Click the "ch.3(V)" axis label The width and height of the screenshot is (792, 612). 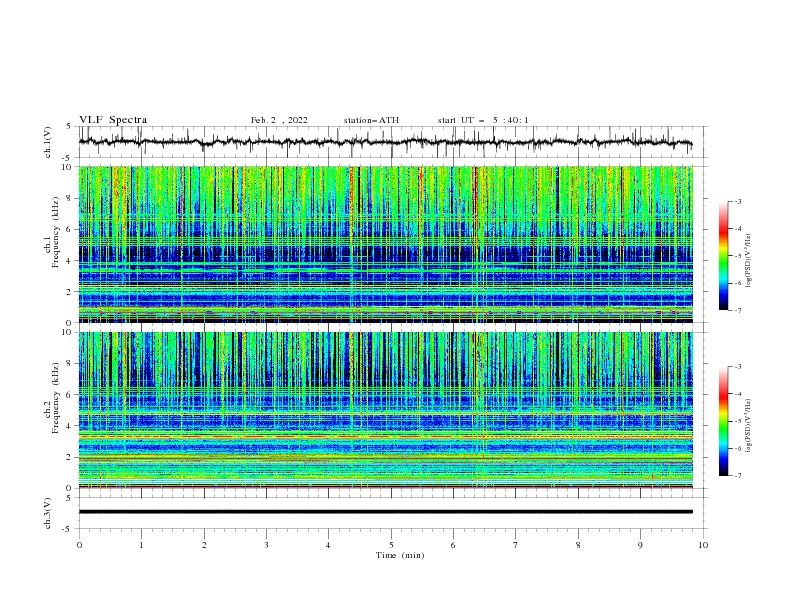click(x=48, y=513)
